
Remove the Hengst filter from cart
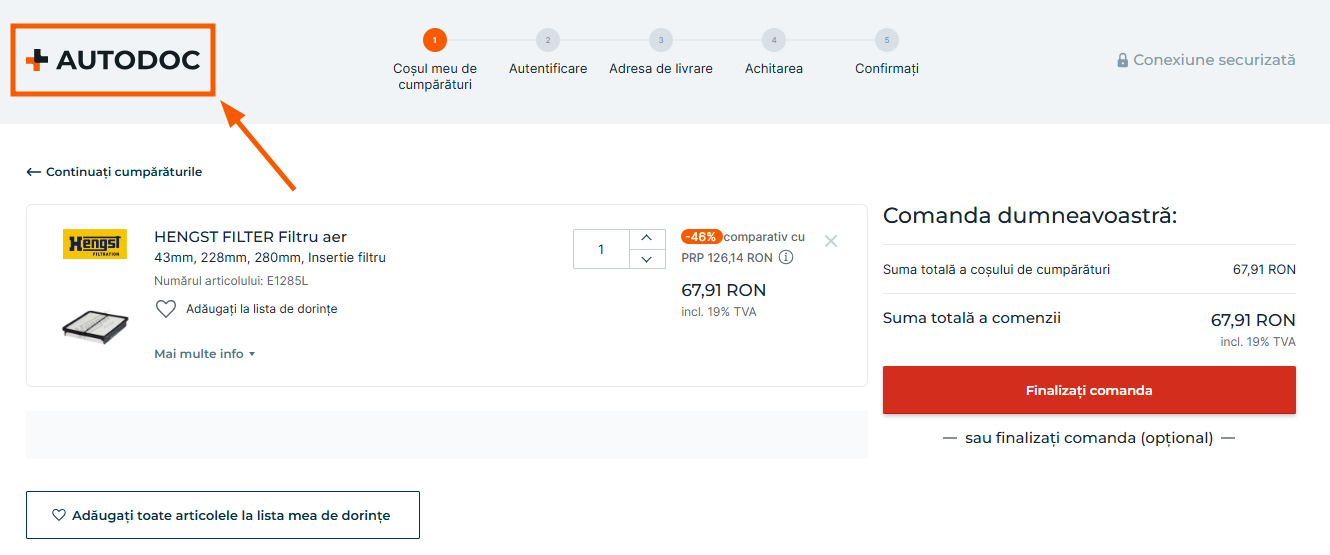[830, 241]
